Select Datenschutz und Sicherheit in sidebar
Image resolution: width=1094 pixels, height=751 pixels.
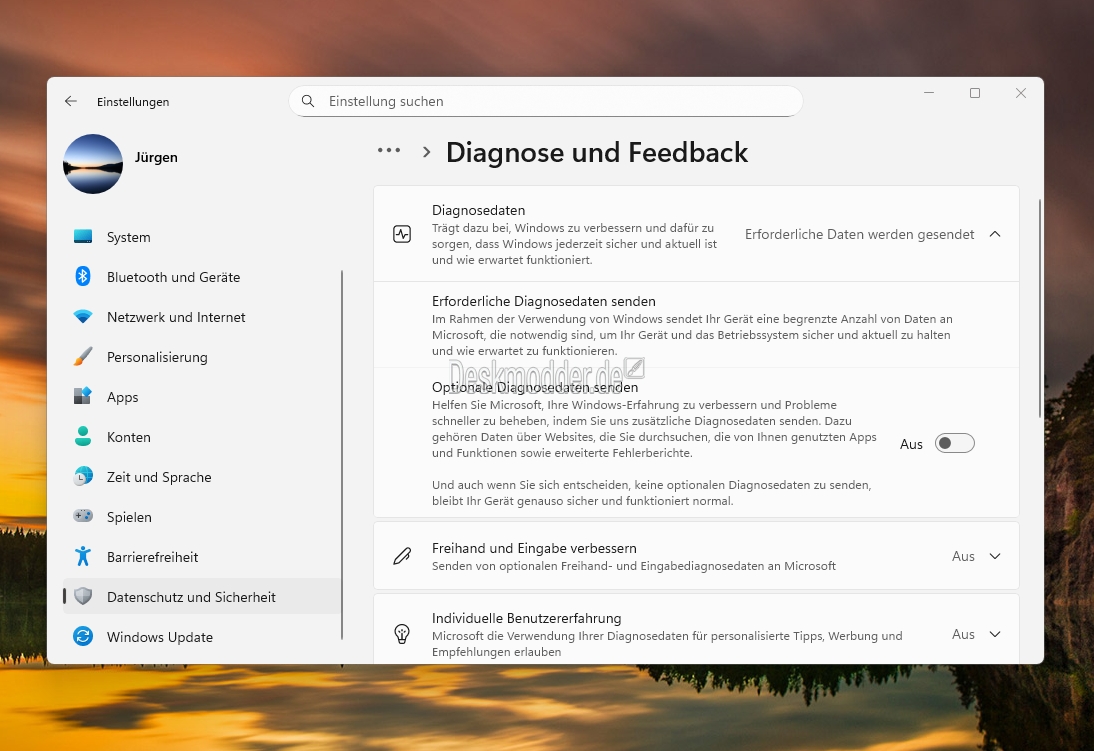pyautogui.click(x=191, y=597)
